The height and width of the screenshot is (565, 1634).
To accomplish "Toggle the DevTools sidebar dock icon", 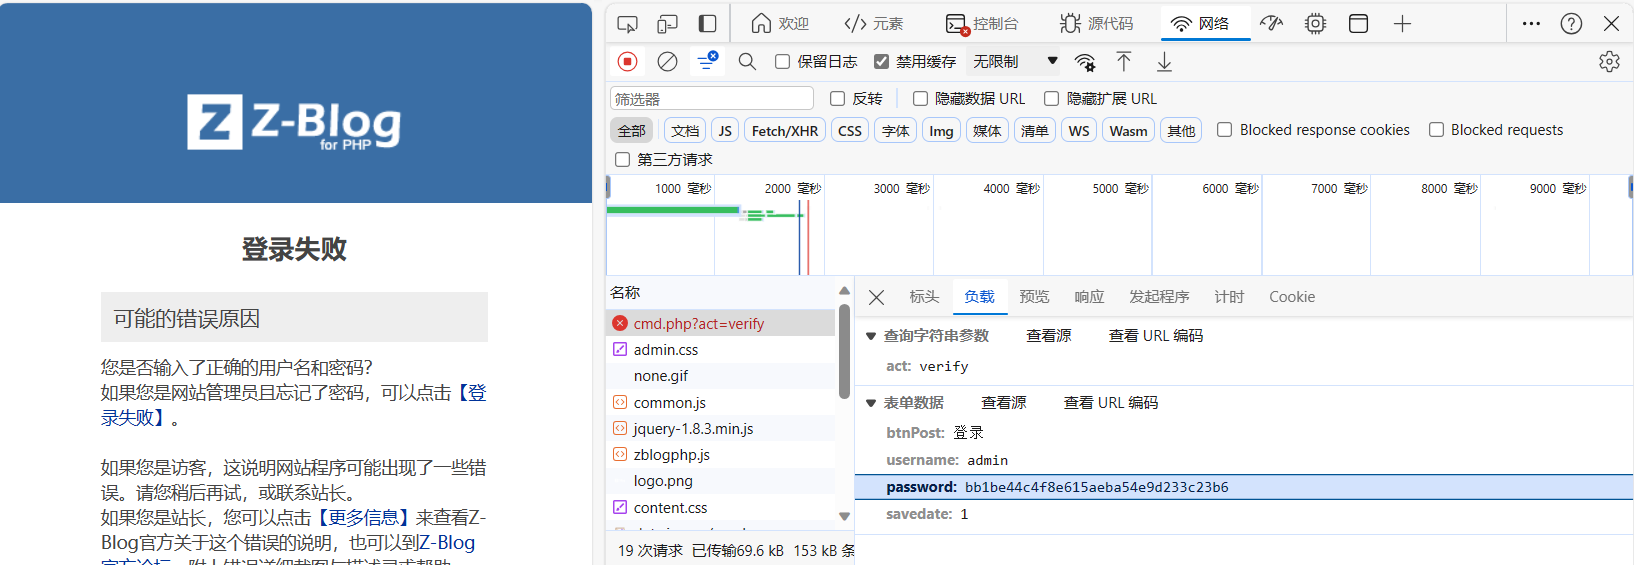I will click(x=707, y=23).
